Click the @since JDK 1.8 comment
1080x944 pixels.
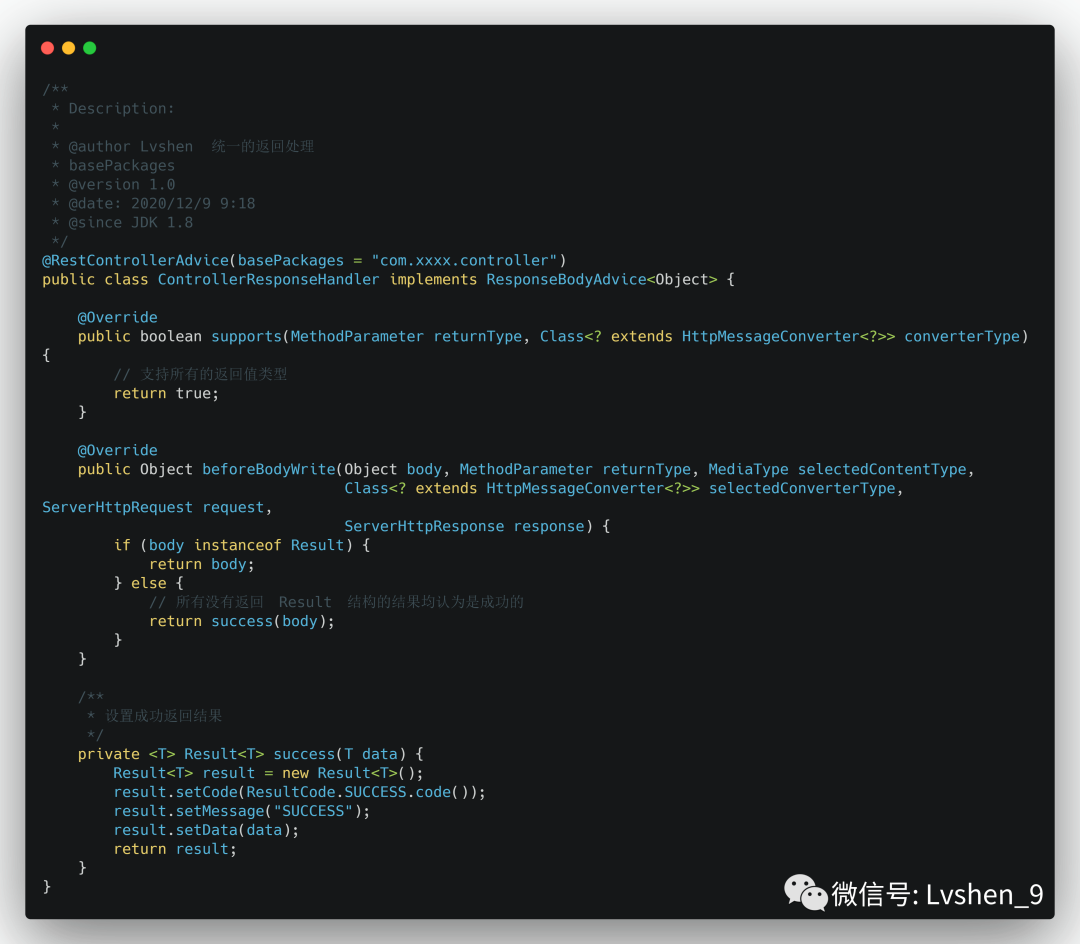(130, 222)
